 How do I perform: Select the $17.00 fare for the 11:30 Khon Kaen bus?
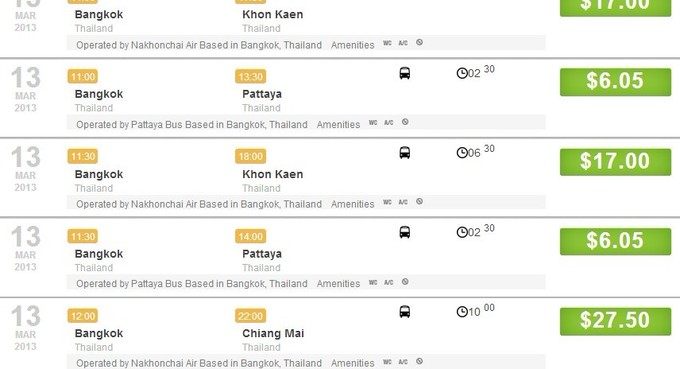click(x=615, y=162)
